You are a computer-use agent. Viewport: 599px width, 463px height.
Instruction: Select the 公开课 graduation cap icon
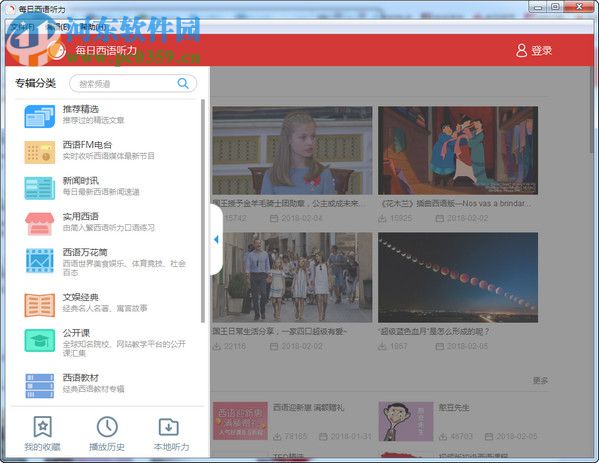click(x=39, y=340)
